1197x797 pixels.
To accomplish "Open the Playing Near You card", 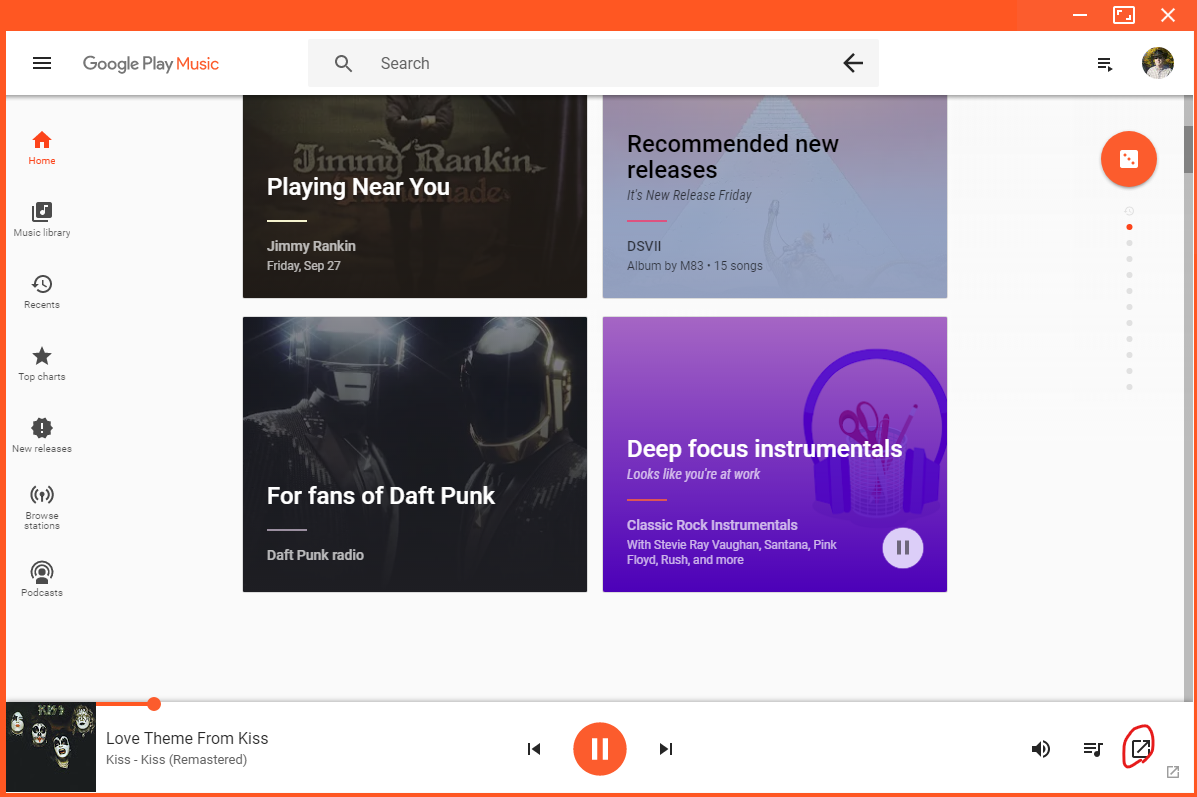I will tap(415, 196).
